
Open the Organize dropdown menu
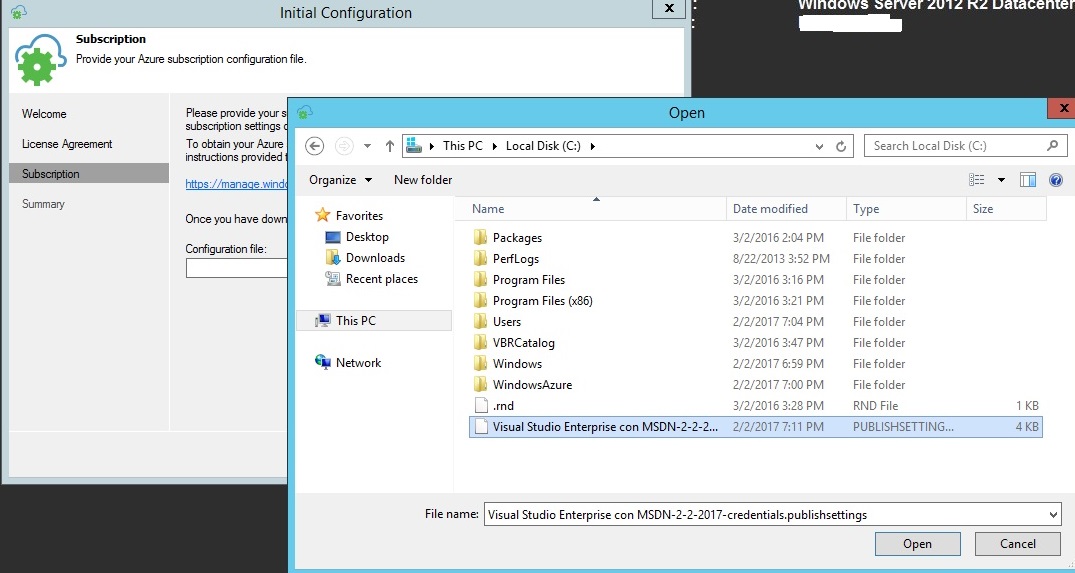point(340,180)
